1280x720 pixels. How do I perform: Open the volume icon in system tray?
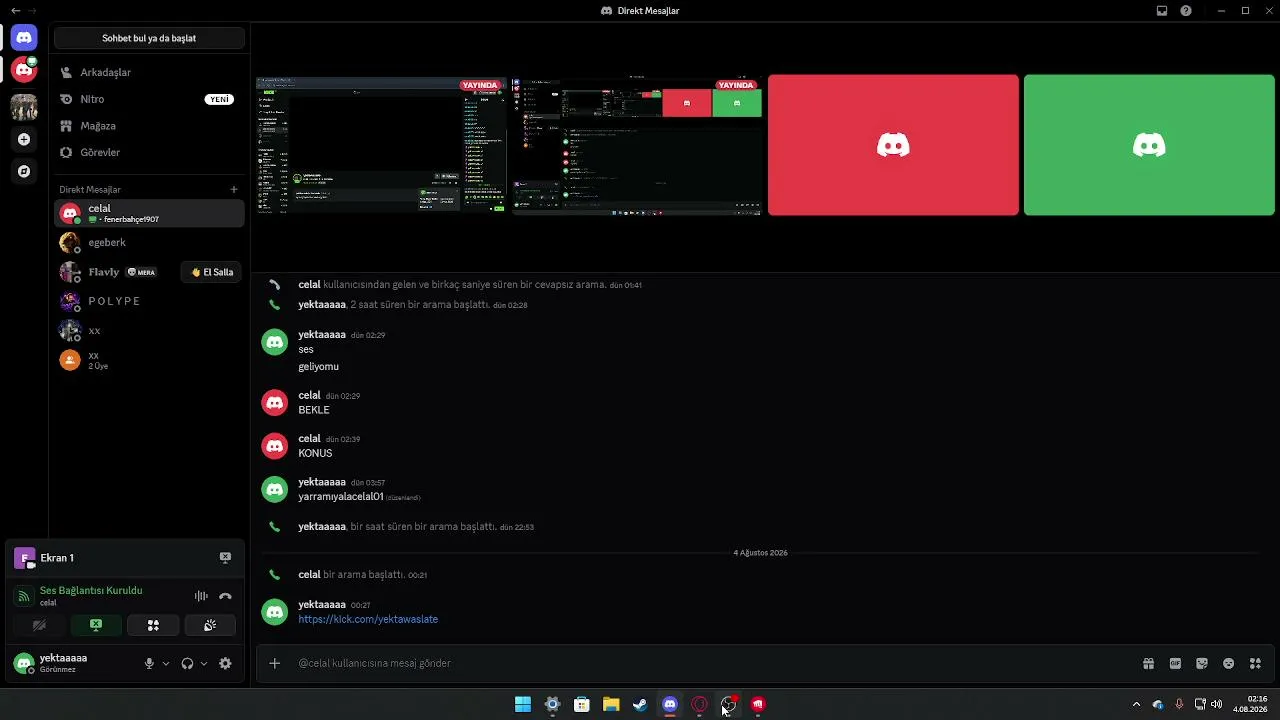[x=1217, y=705]
